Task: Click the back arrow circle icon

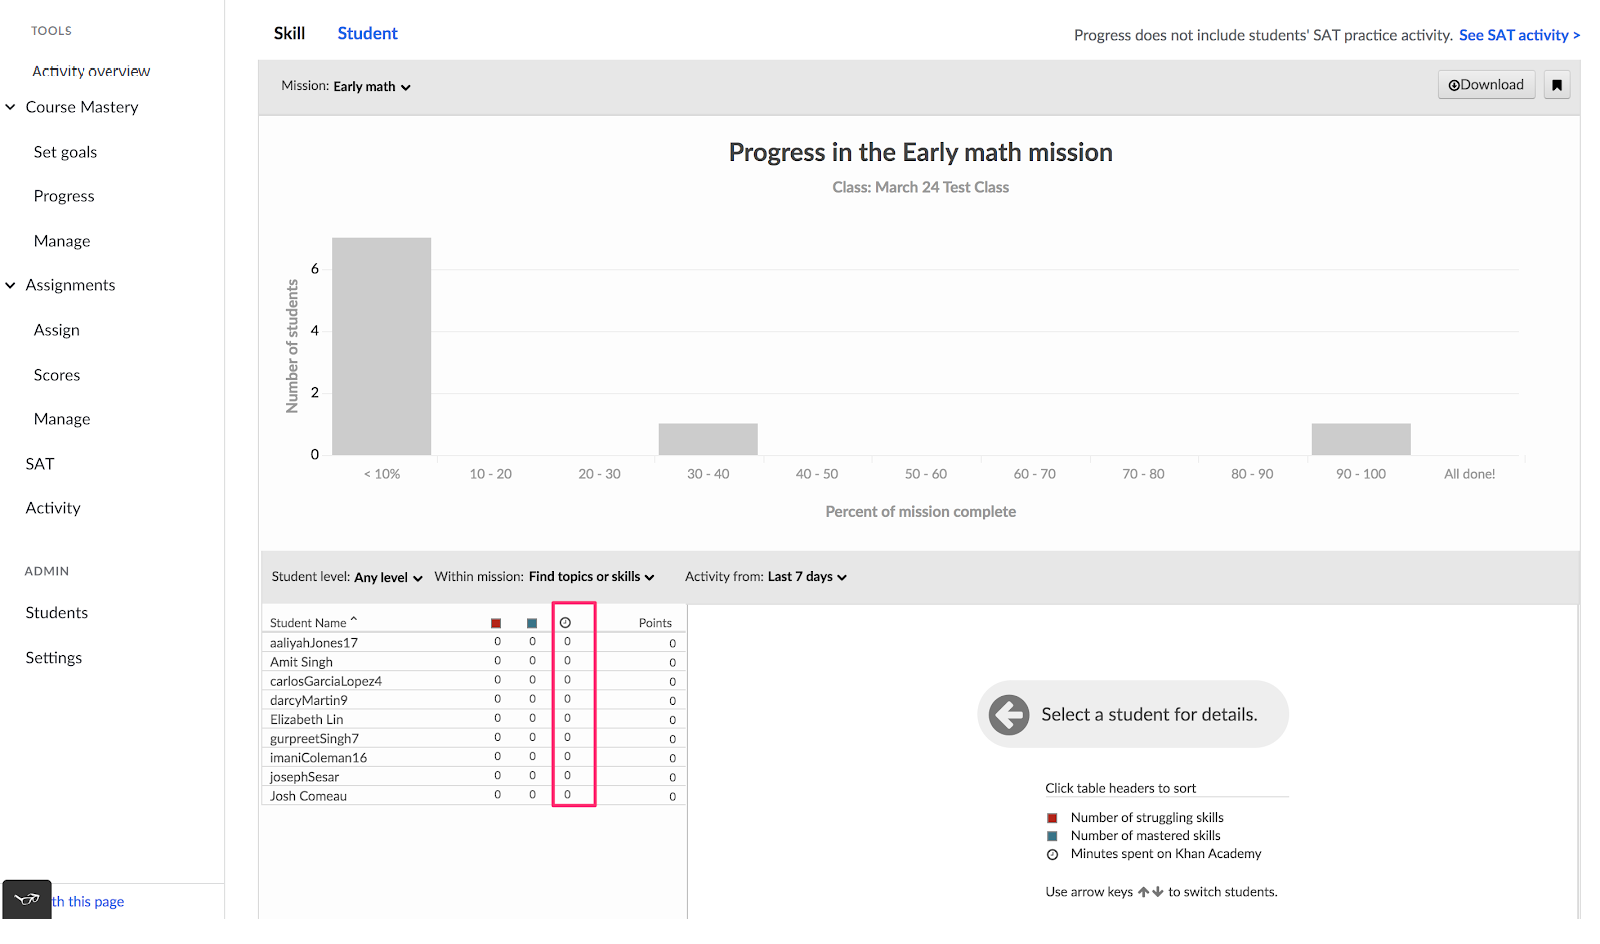Action: click(1009, 715)
